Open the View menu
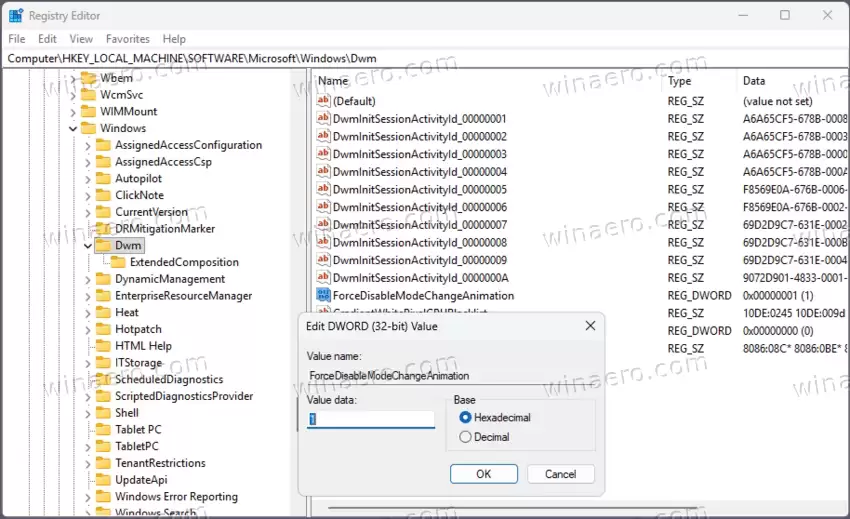The image size is (850, 519). click(x=81, y=39)
